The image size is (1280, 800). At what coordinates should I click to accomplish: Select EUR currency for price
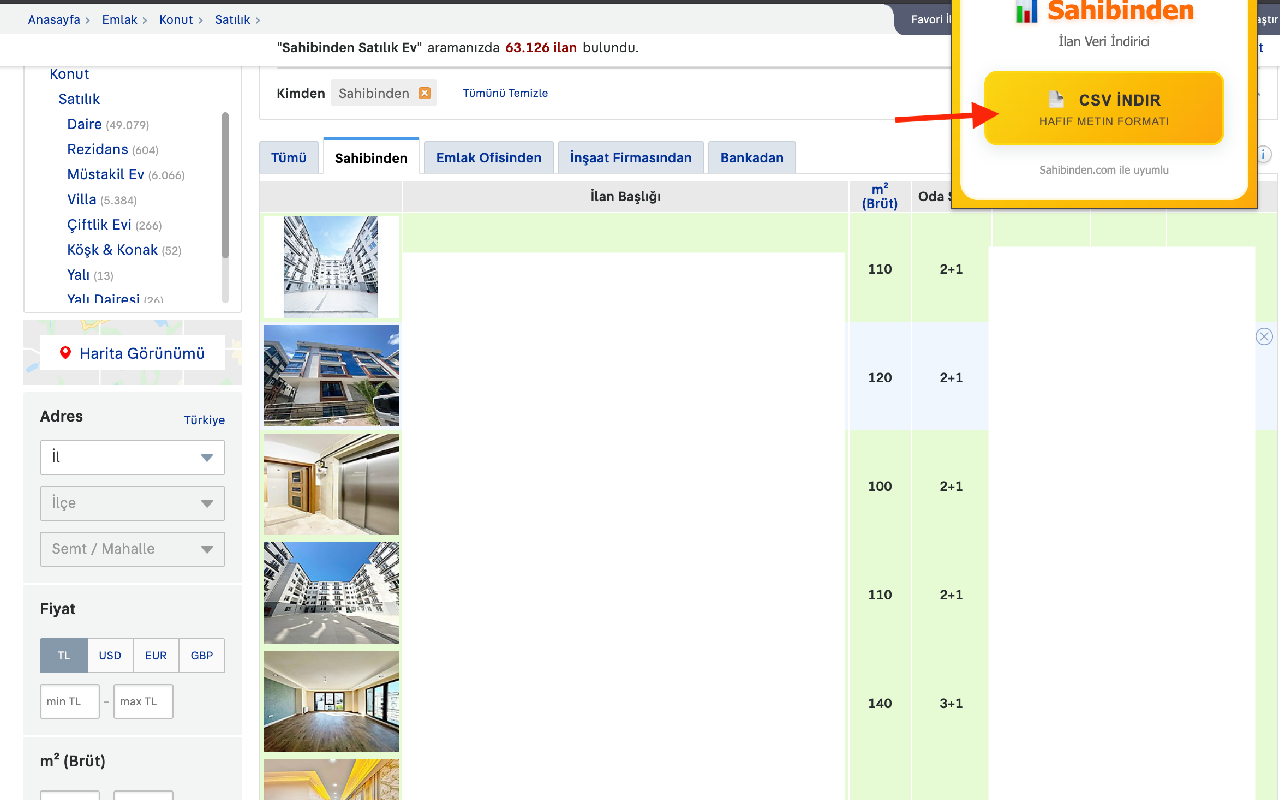pyautogui.click(x=156, y=656)
